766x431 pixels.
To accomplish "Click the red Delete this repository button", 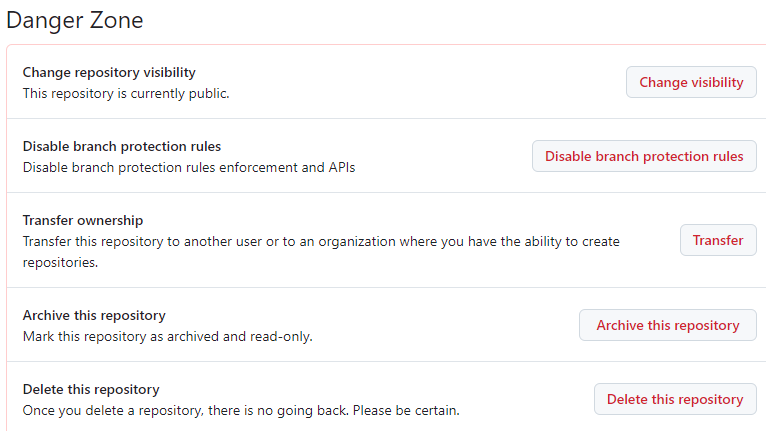I will 675,399.
